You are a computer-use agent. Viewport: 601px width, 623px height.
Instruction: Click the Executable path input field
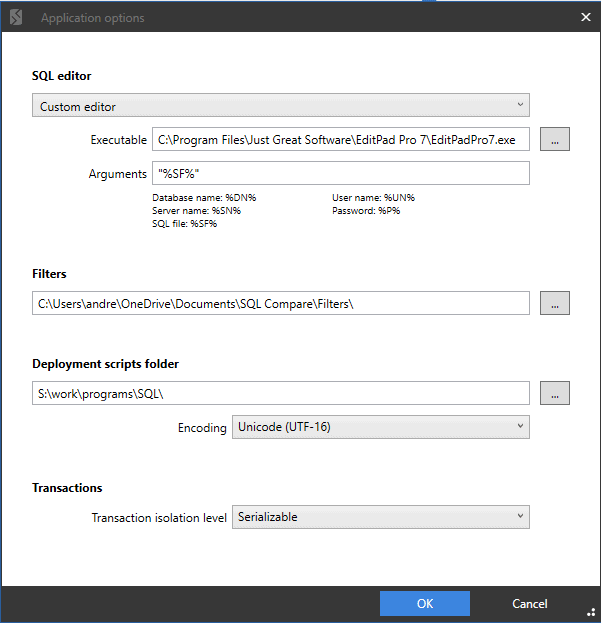point(341,139)
